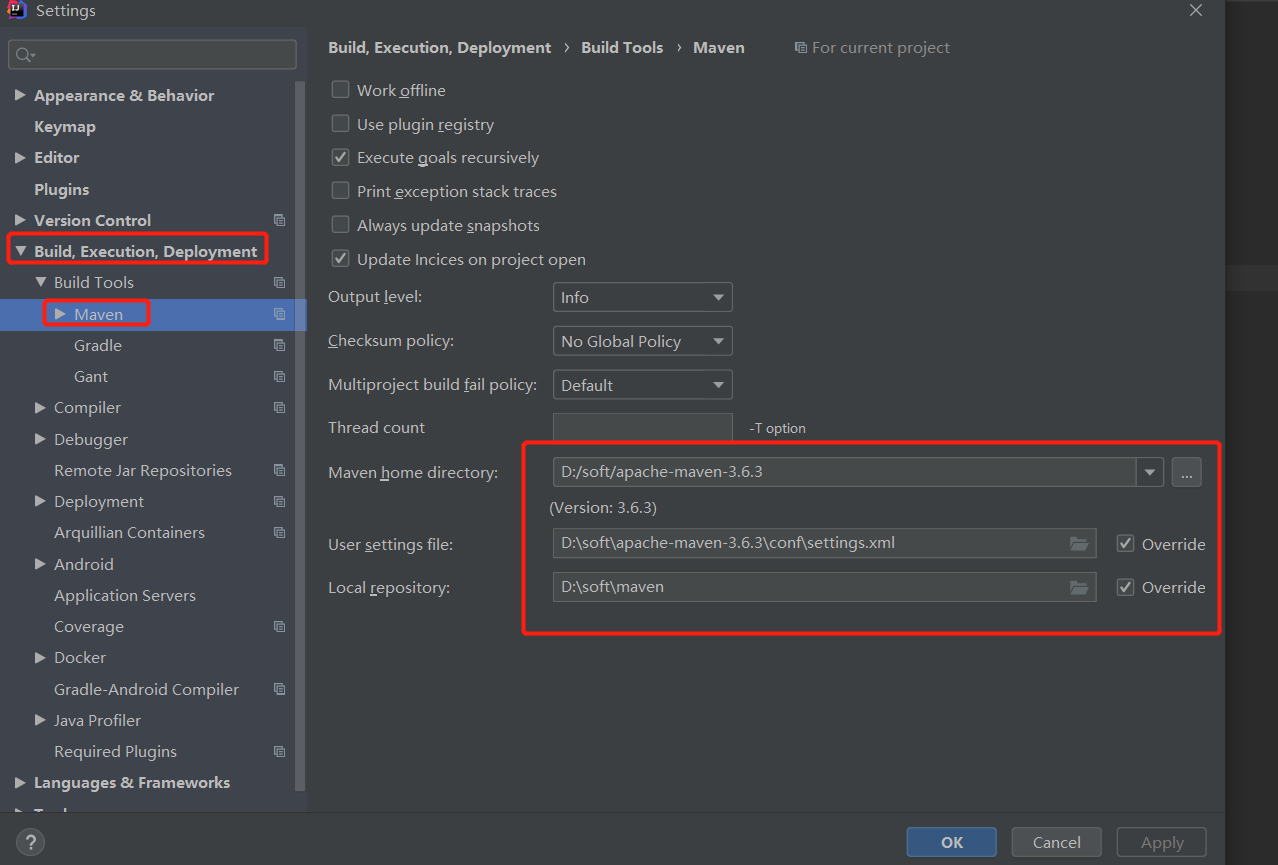Enable Use plugin registry checkbox

(x=340, y=124)
